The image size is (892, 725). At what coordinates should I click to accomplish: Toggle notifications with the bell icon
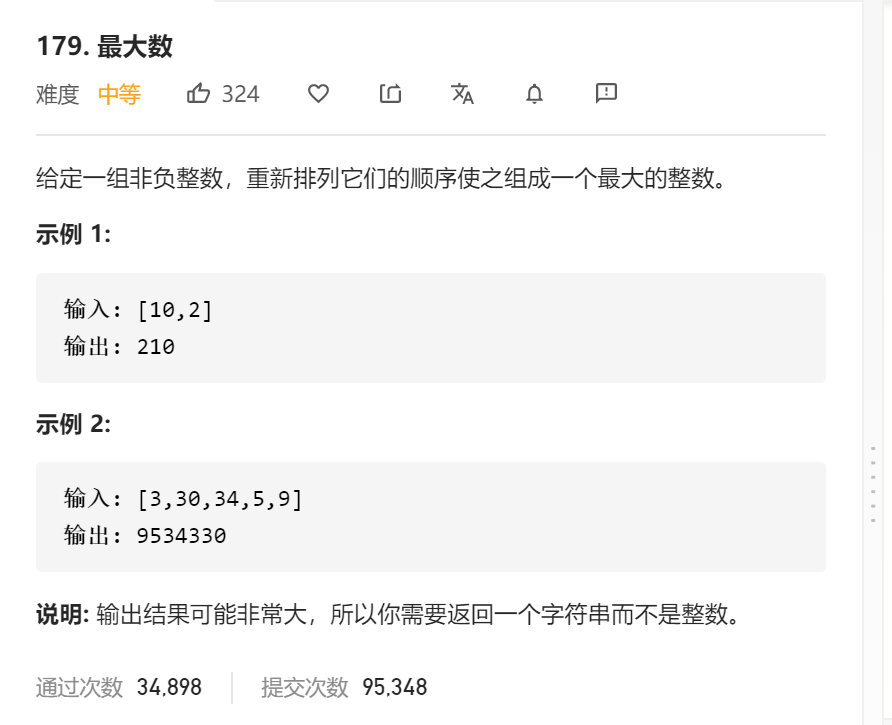point(533,93)
